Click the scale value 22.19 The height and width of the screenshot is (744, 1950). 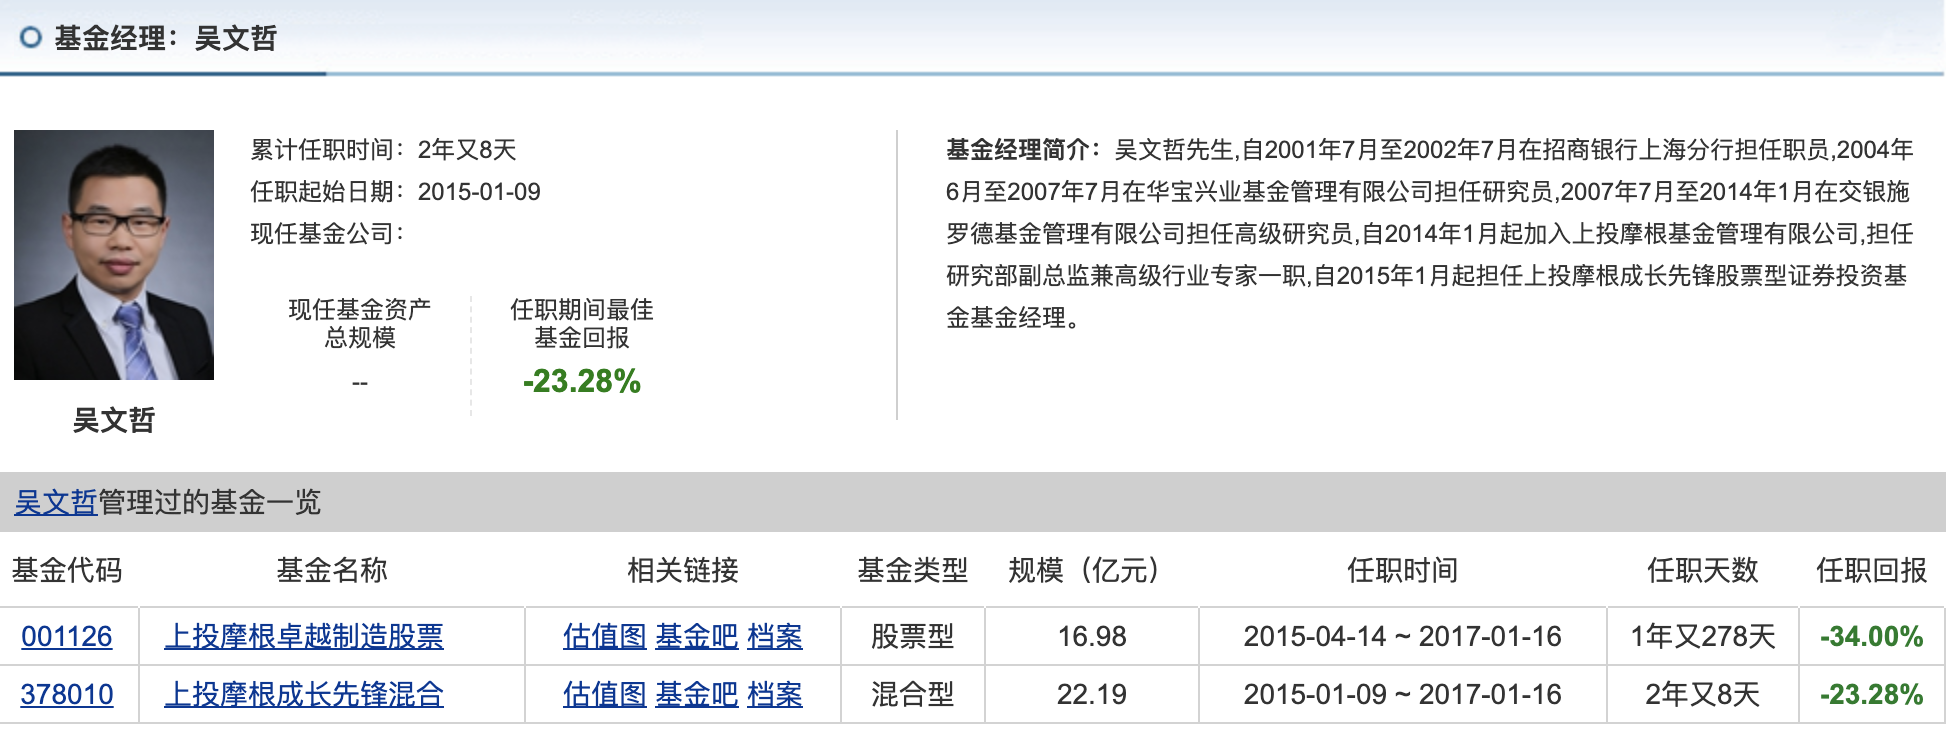(1092, 695)
